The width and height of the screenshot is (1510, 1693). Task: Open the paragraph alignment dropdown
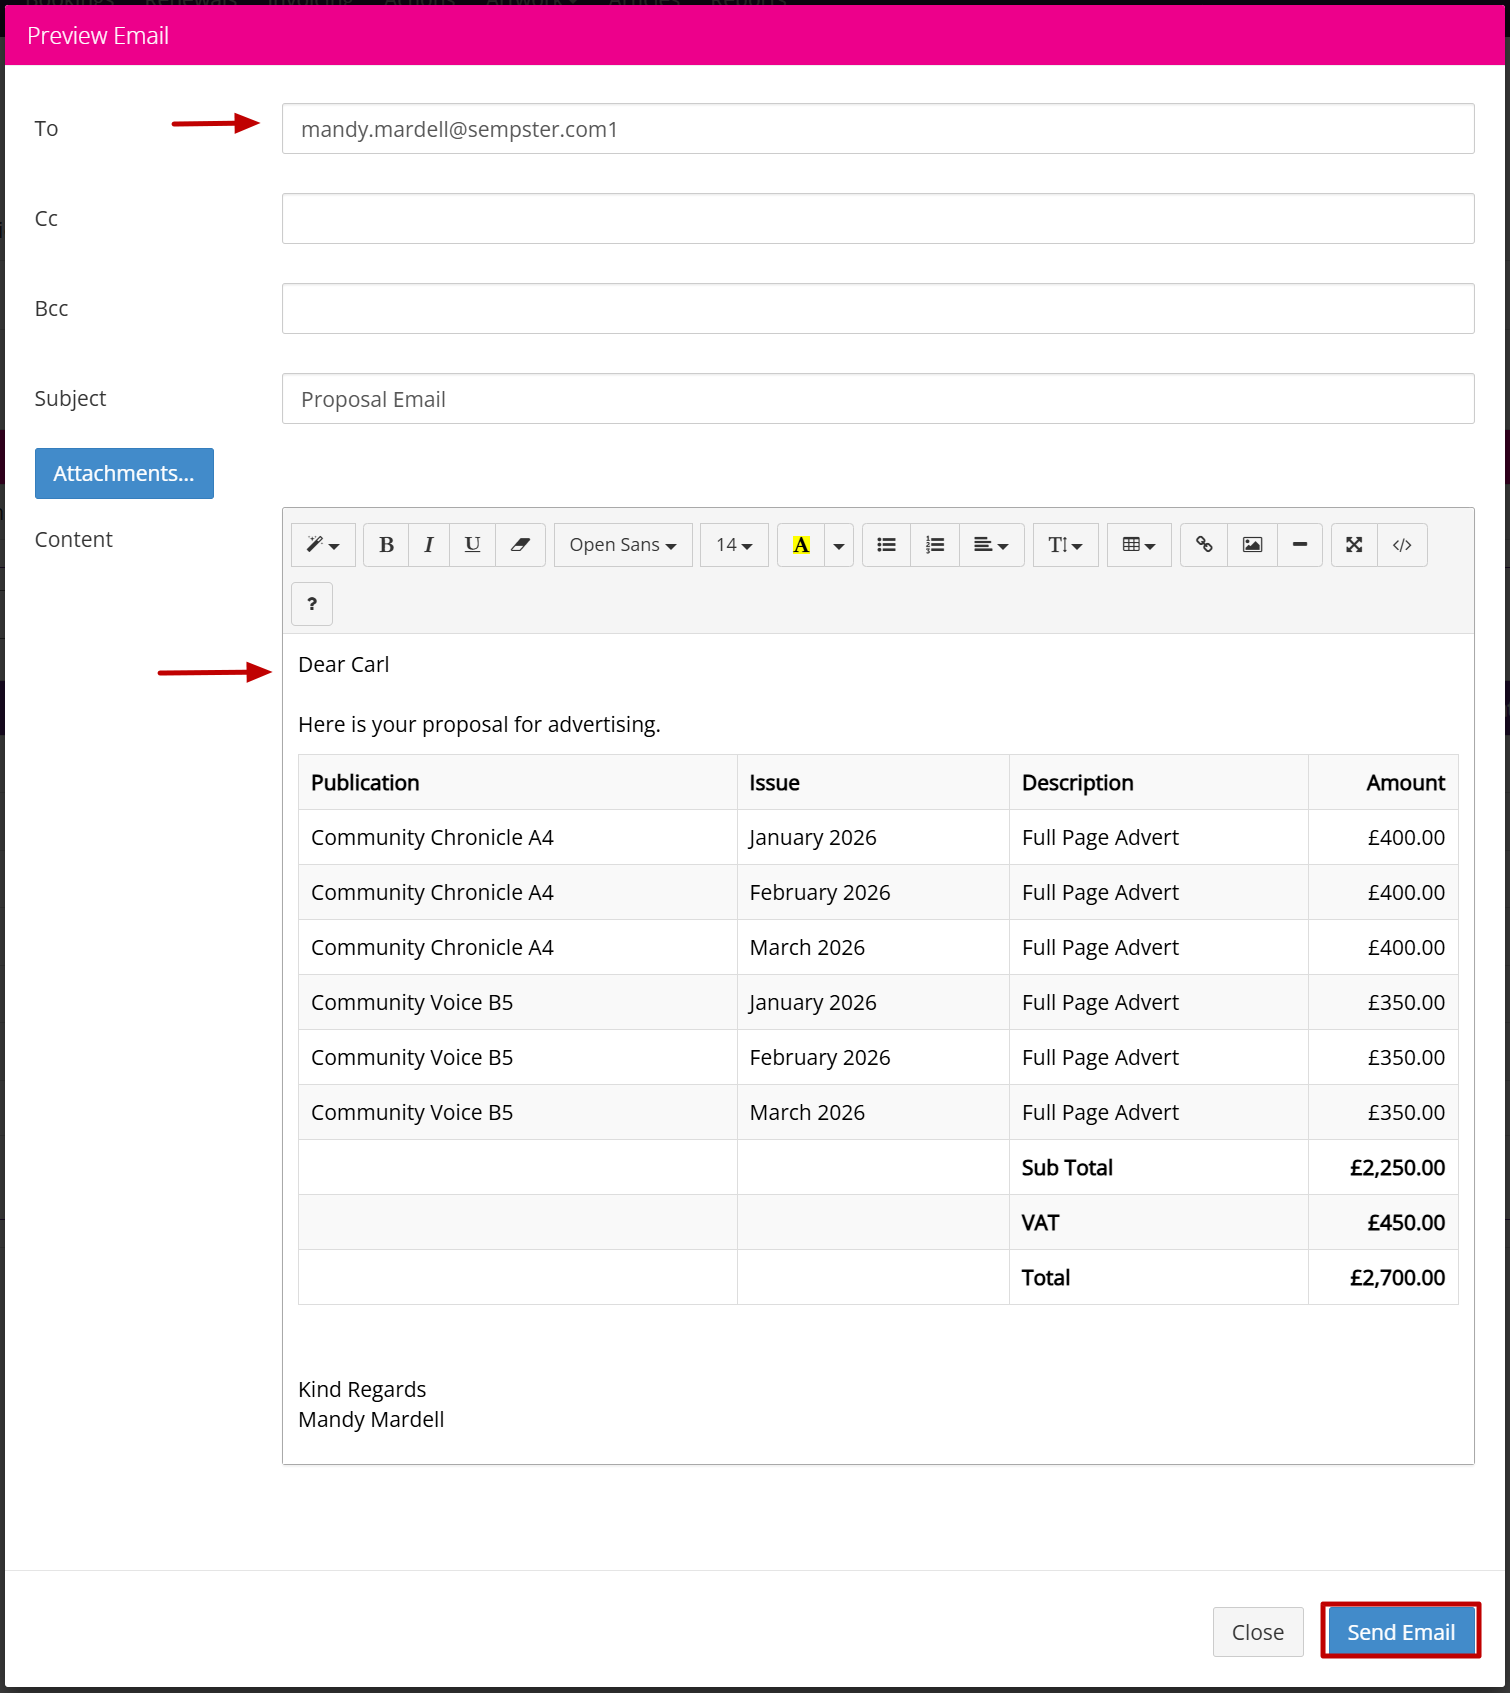[x=991, y=545]
